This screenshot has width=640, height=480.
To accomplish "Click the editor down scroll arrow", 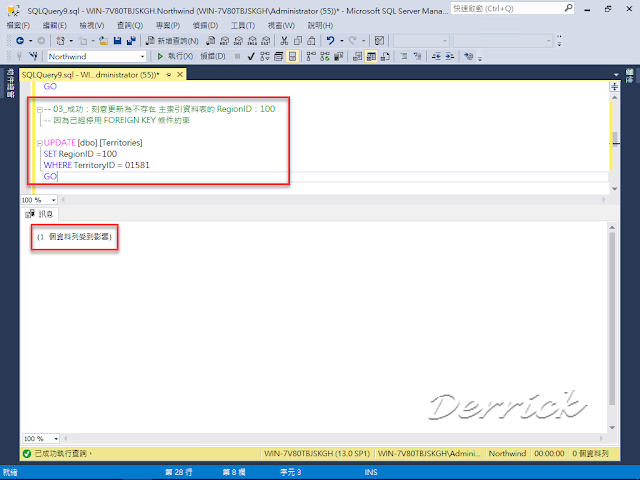I will [x=615, y=189].
